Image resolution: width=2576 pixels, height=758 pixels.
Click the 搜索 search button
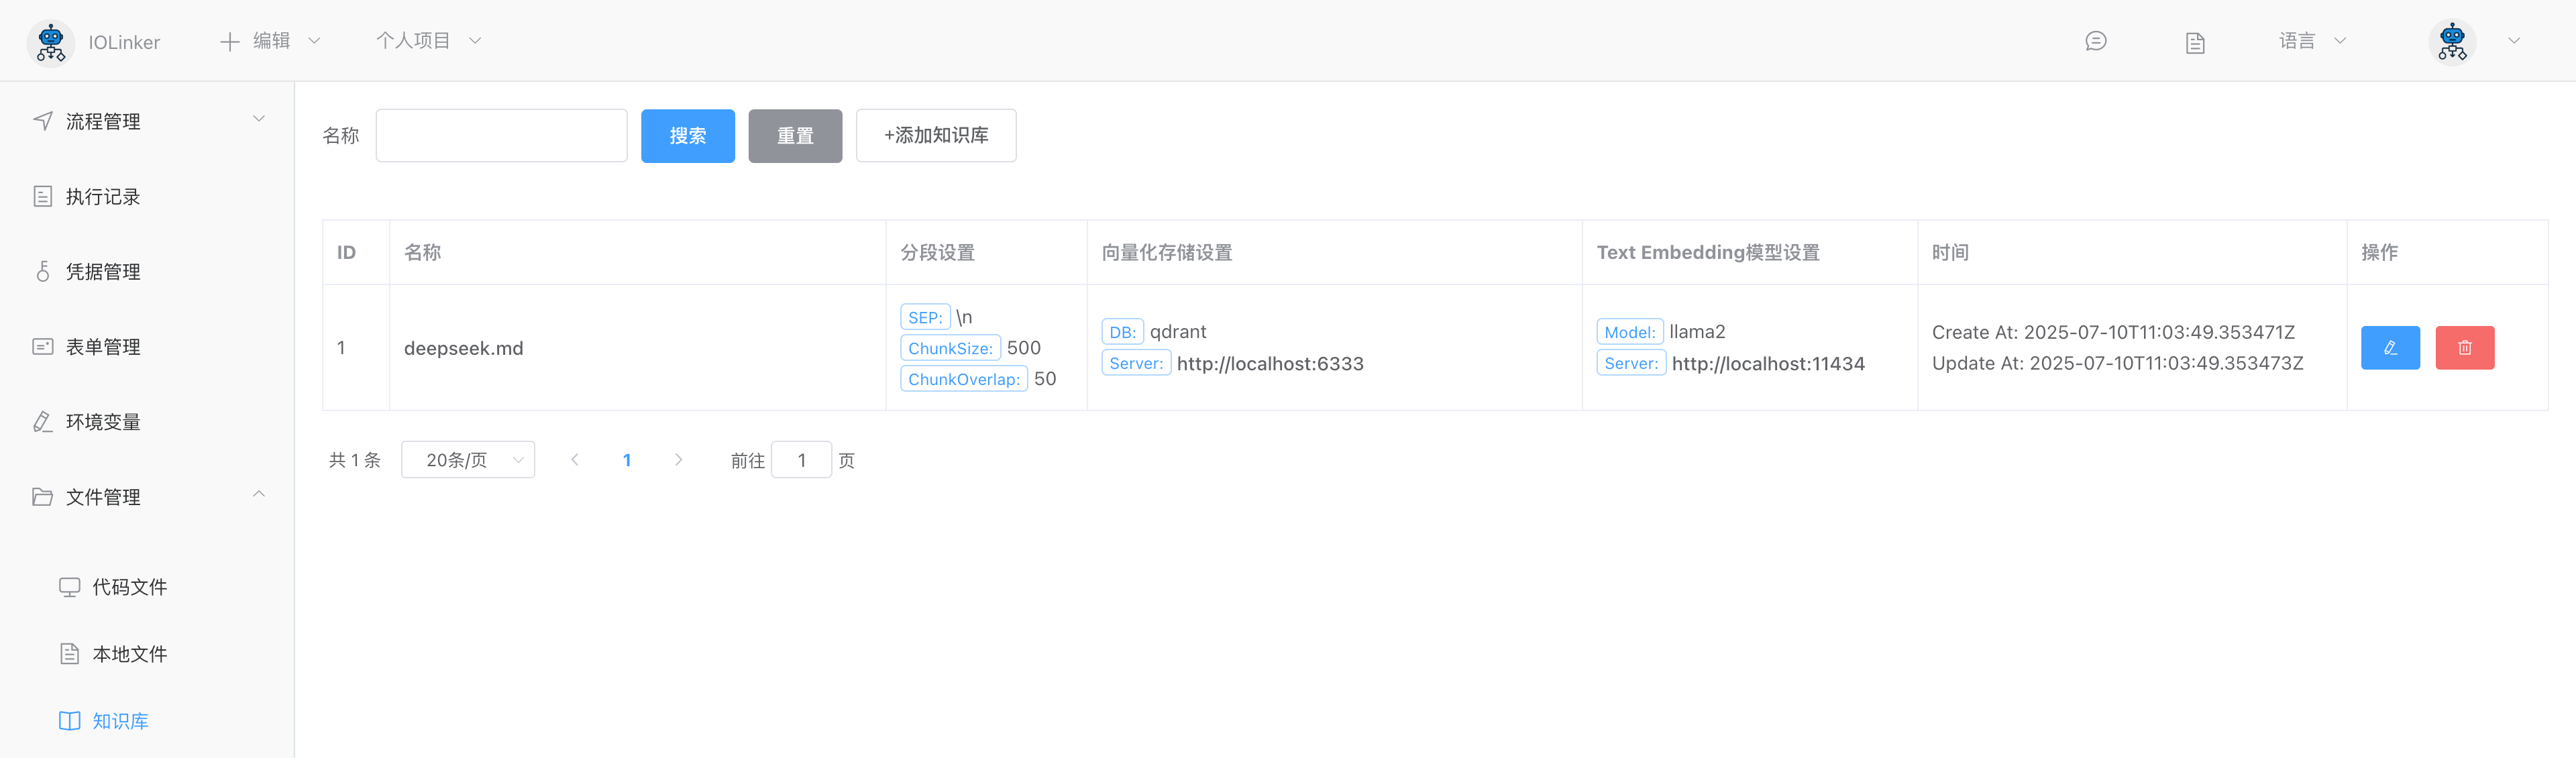[x=687, y=136]
